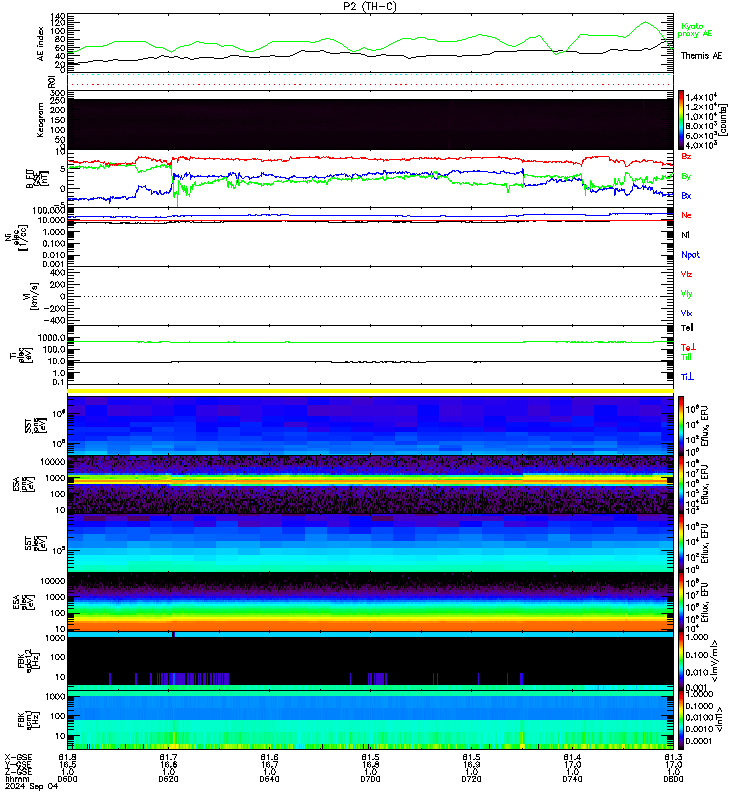
Task: Click the X-GSE value "81.4"
Action: [572, 757]
